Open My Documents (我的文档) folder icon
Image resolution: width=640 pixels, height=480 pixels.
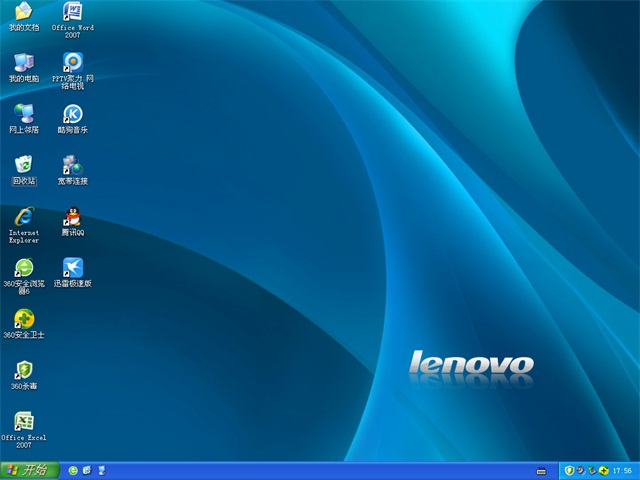click(23, 12)
